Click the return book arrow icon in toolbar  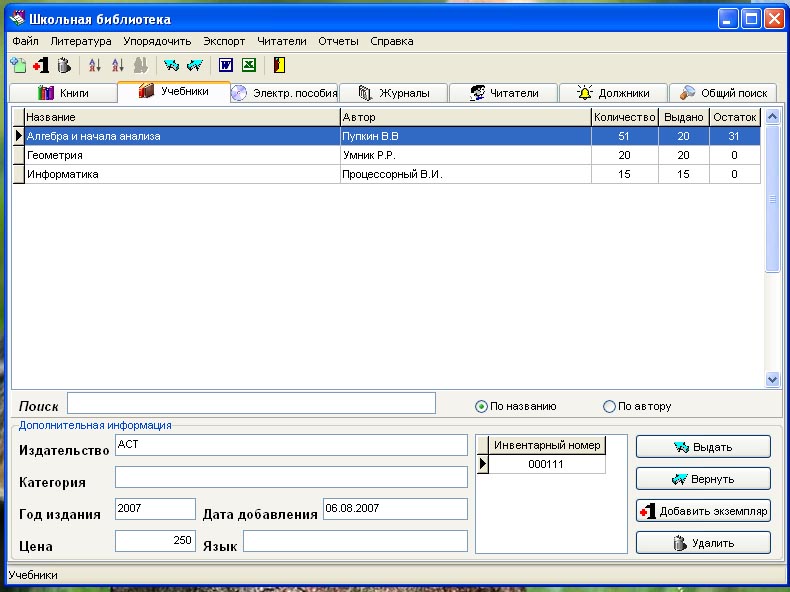click(x=195, y=65)
